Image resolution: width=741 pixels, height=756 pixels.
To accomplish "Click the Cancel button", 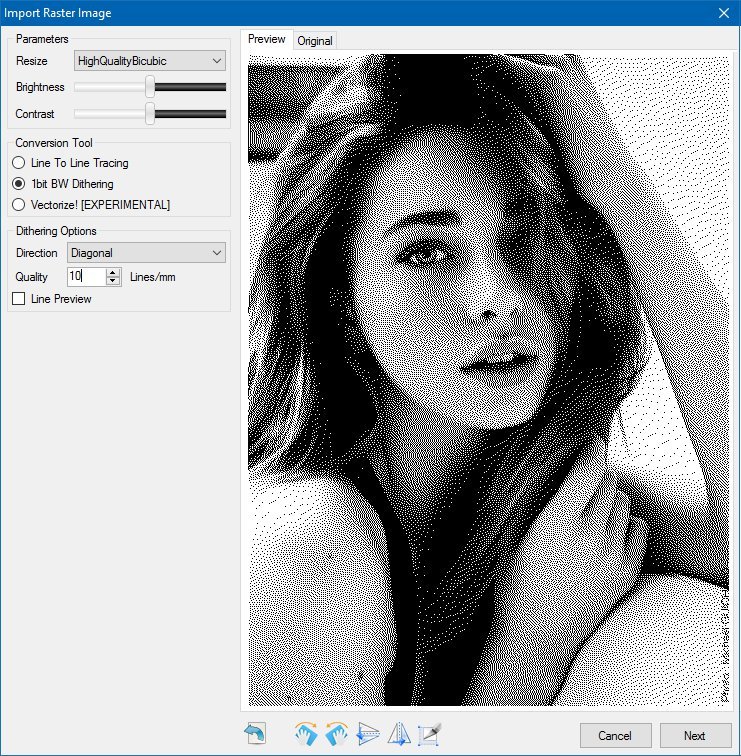I will (615, 736).
